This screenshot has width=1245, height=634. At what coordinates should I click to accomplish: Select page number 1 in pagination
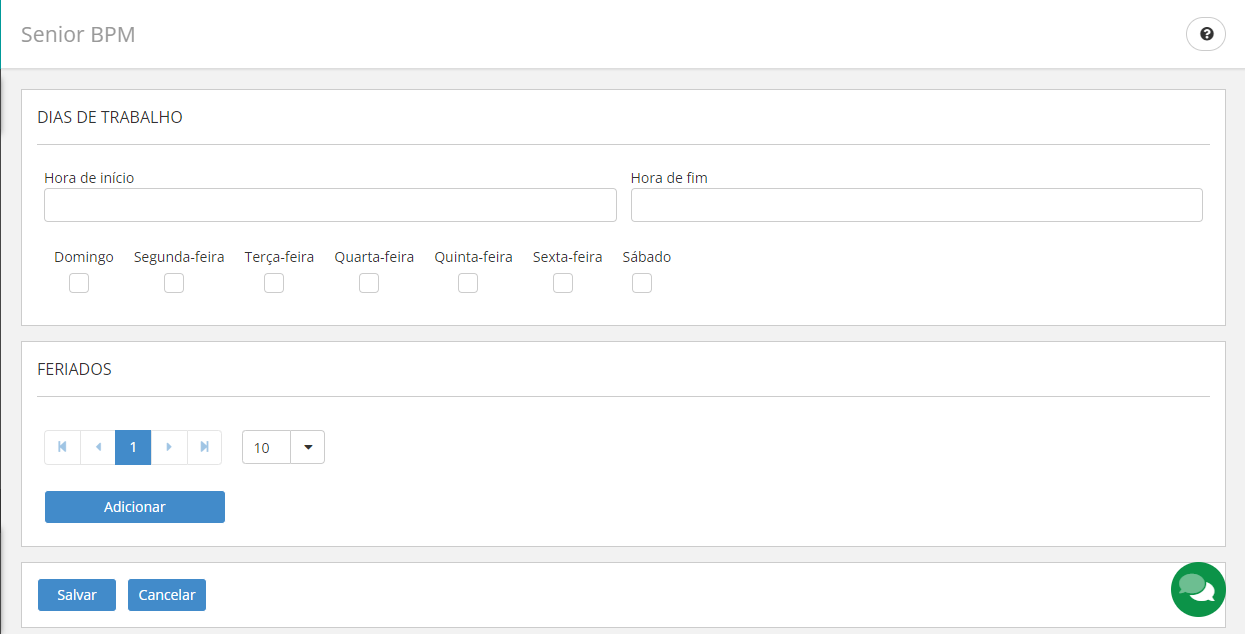133,447
